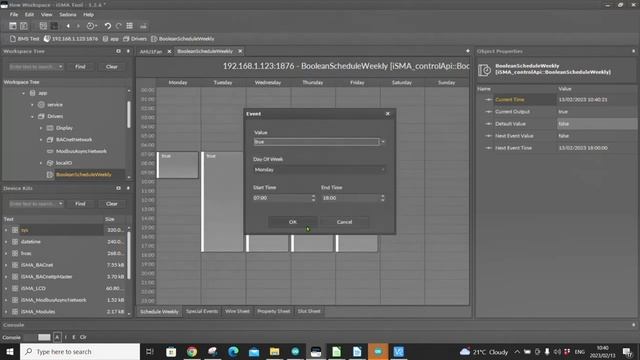Screen dimensions: 640x360
Task: Click the forward navigation arrow in the toolbar
Action: pyautogui.click(x=78, y=26)
